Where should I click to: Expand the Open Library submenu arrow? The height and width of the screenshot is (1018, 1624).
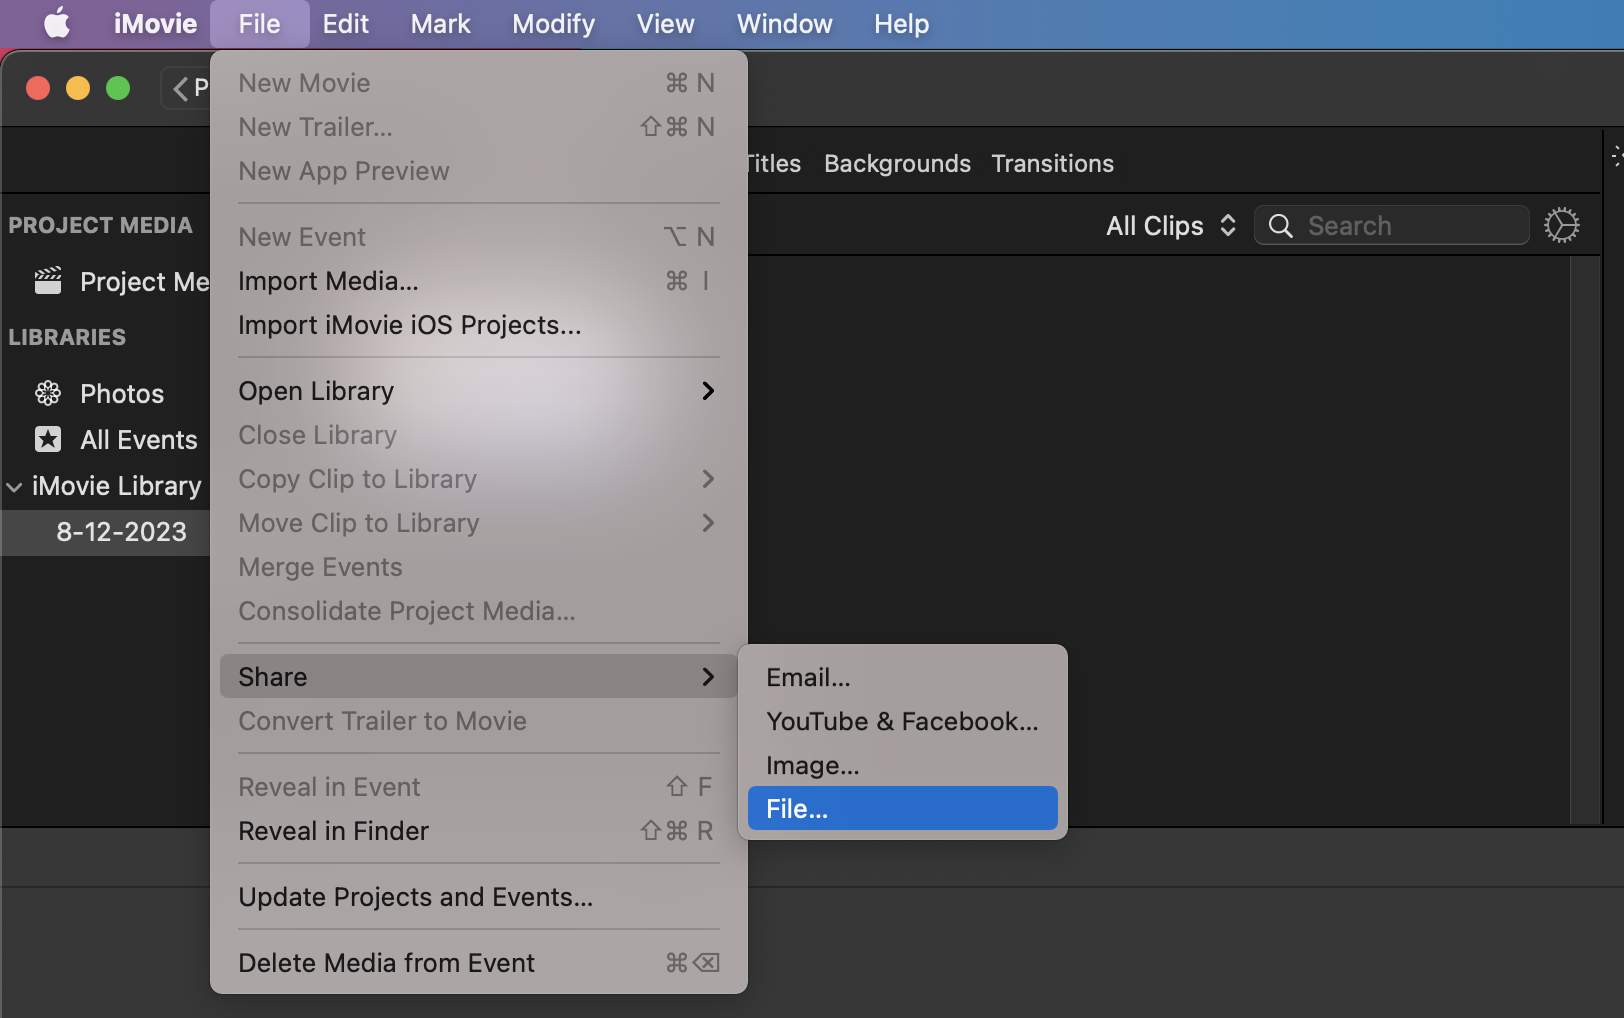pyautogui.click(x=708, y=391)
